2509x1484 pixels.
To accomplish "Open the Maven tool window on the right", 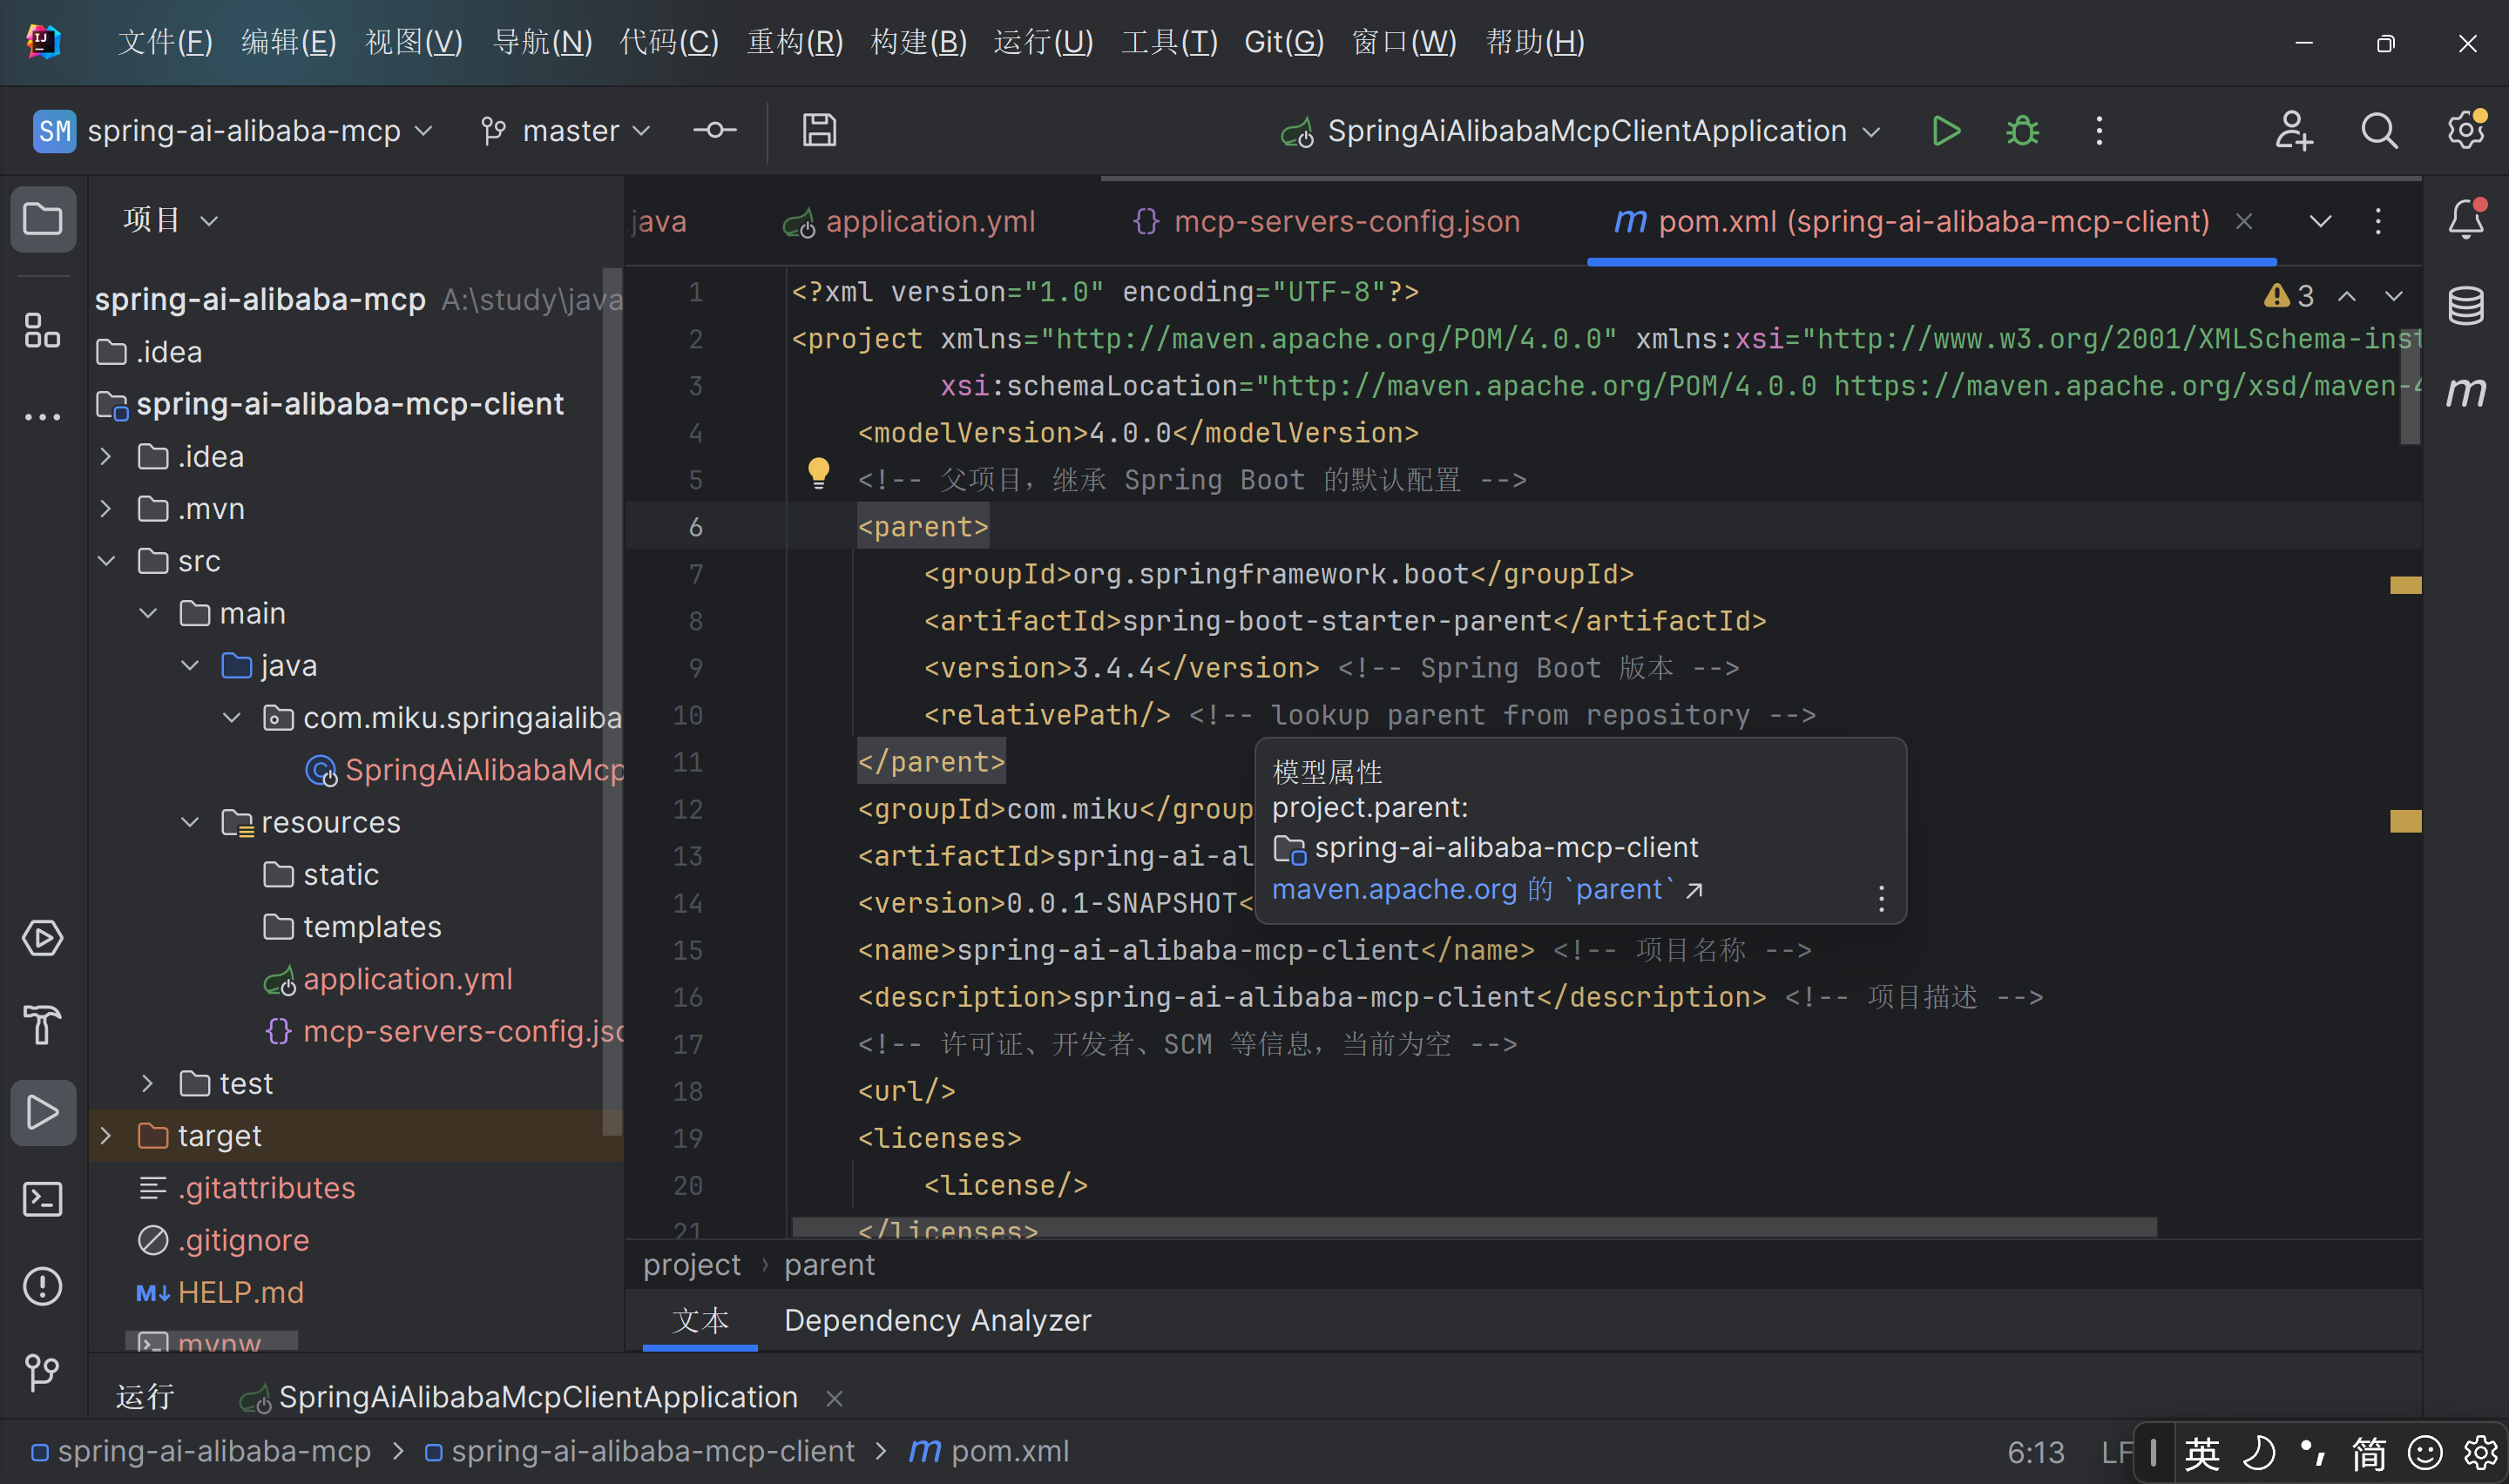I will pos(2465,392).
